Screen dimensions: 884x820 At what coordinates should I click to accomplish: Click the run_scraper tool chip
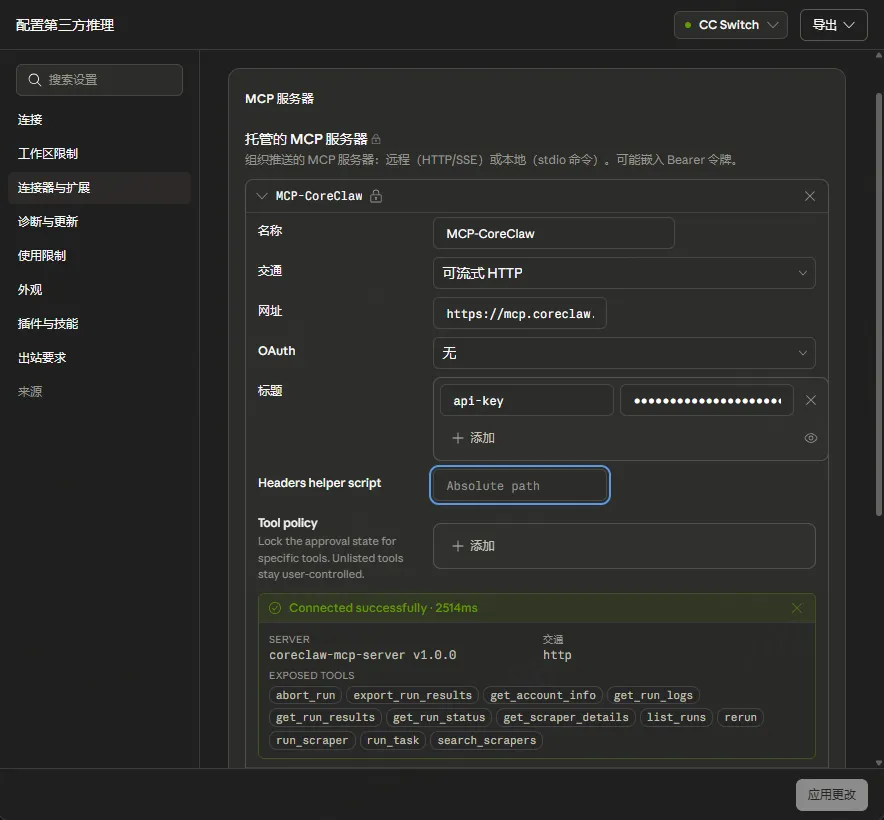[x=312, y=740]
